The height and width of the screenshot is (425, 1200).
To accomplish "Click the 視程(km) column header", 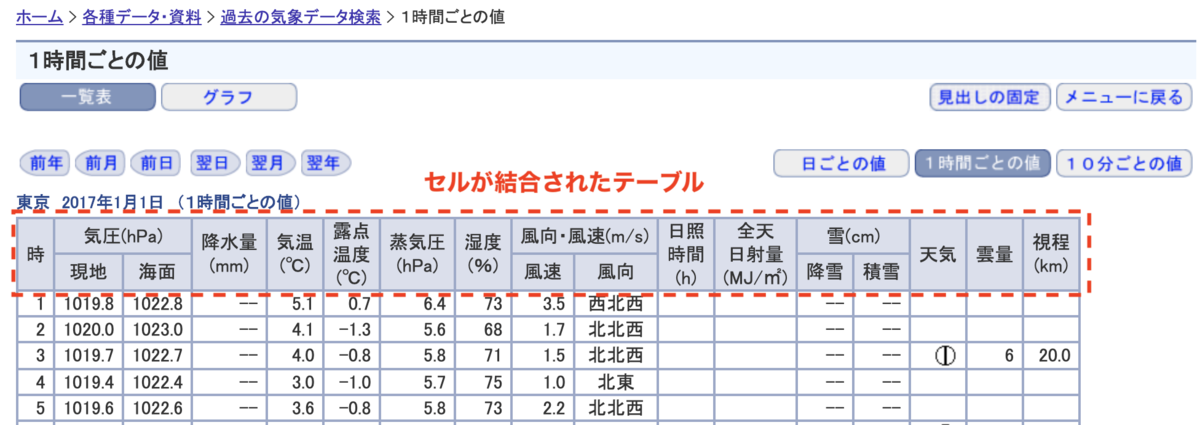I will click(x=1051, y=255).
